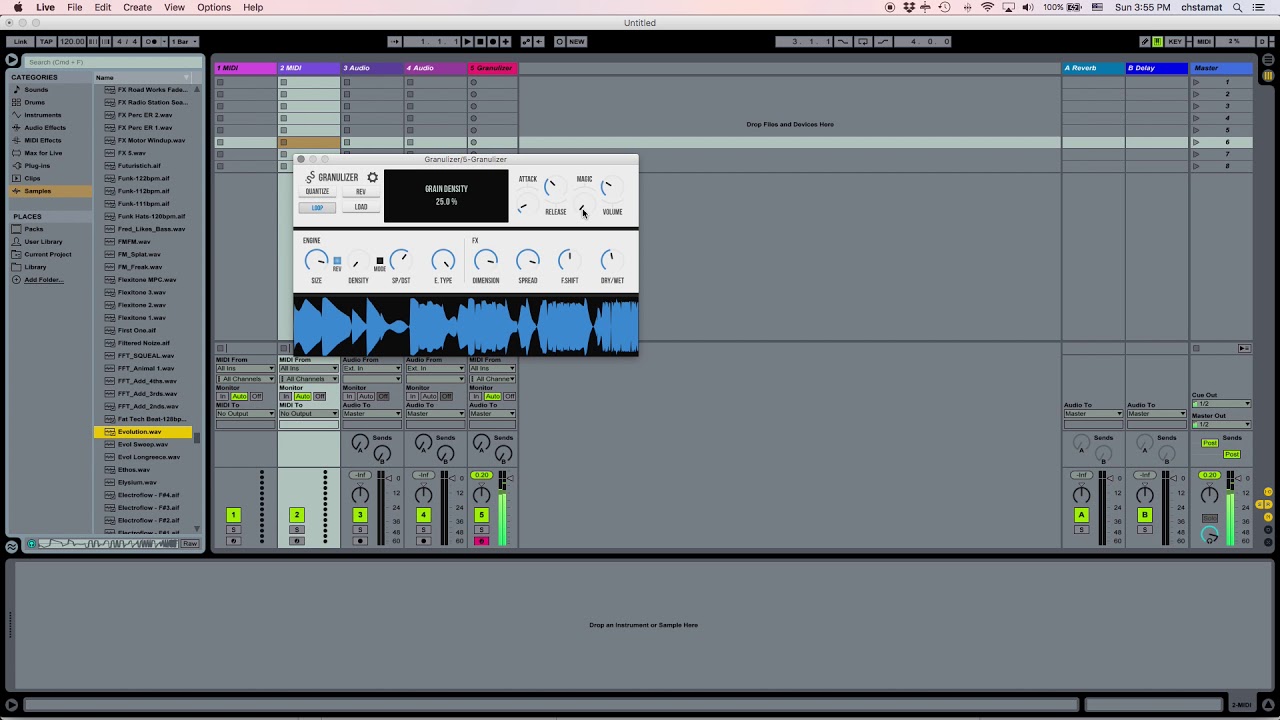Toggle the MODE box in Engine section

380,260
